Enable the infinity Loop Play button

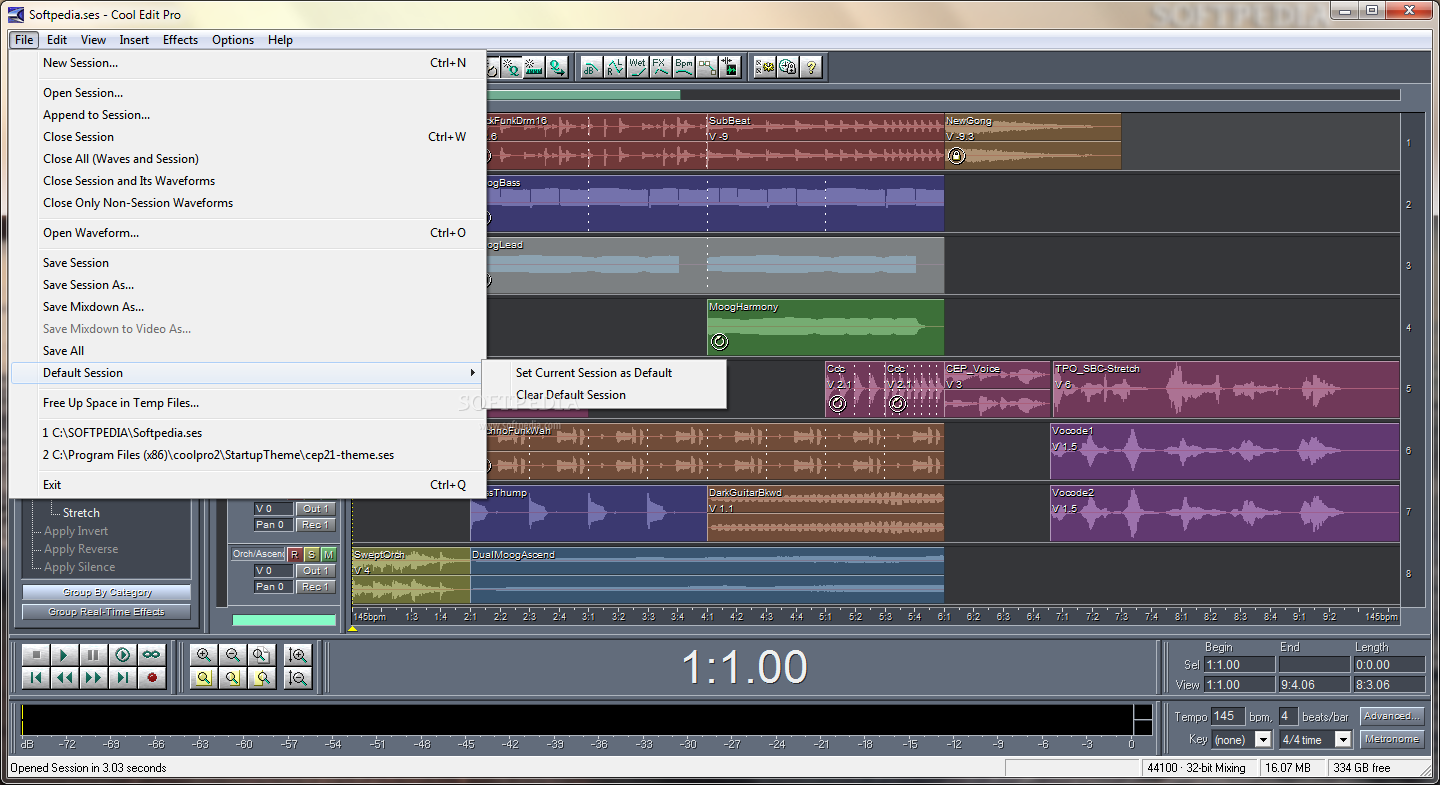[151, 655]
